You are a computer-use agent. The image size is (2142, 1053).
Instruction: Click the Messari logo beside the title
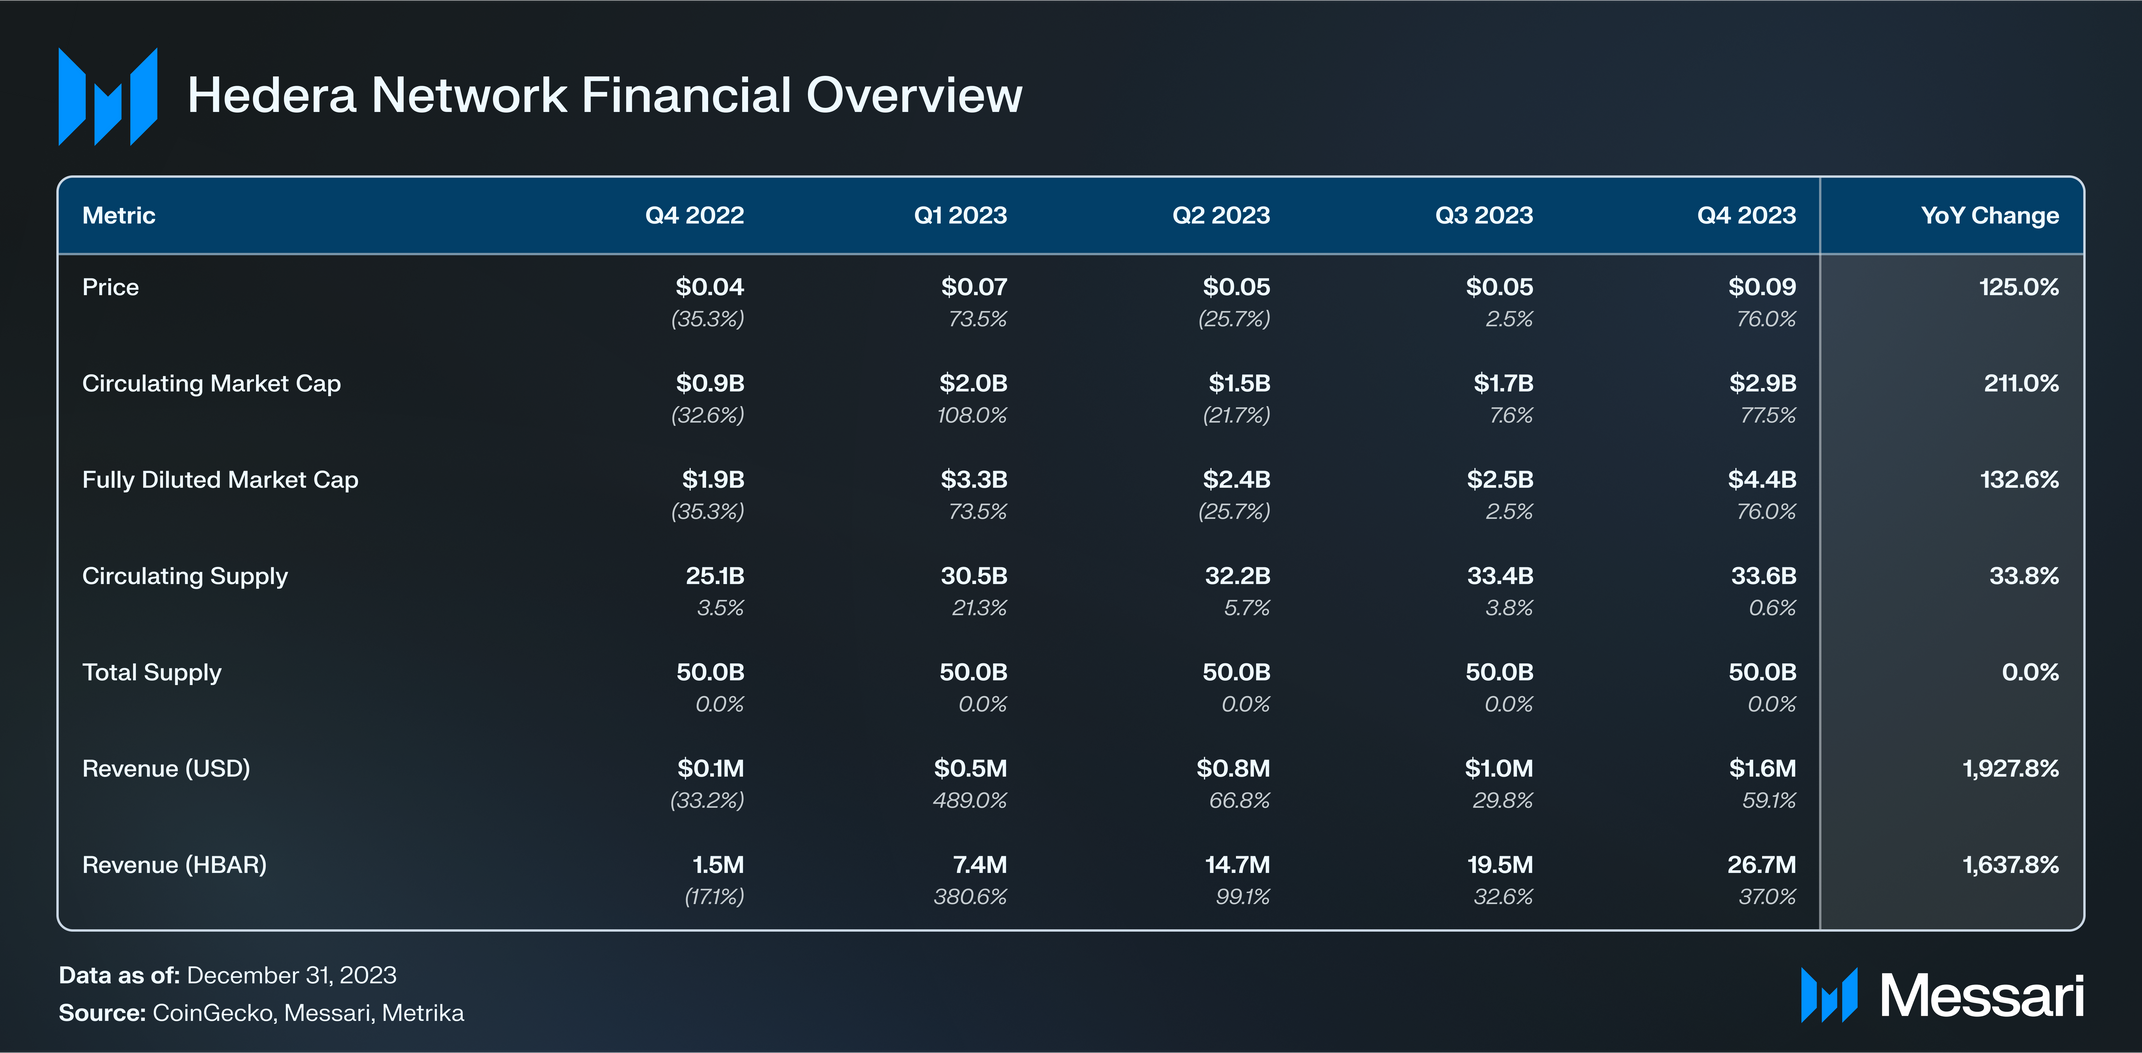click(108, 97)
